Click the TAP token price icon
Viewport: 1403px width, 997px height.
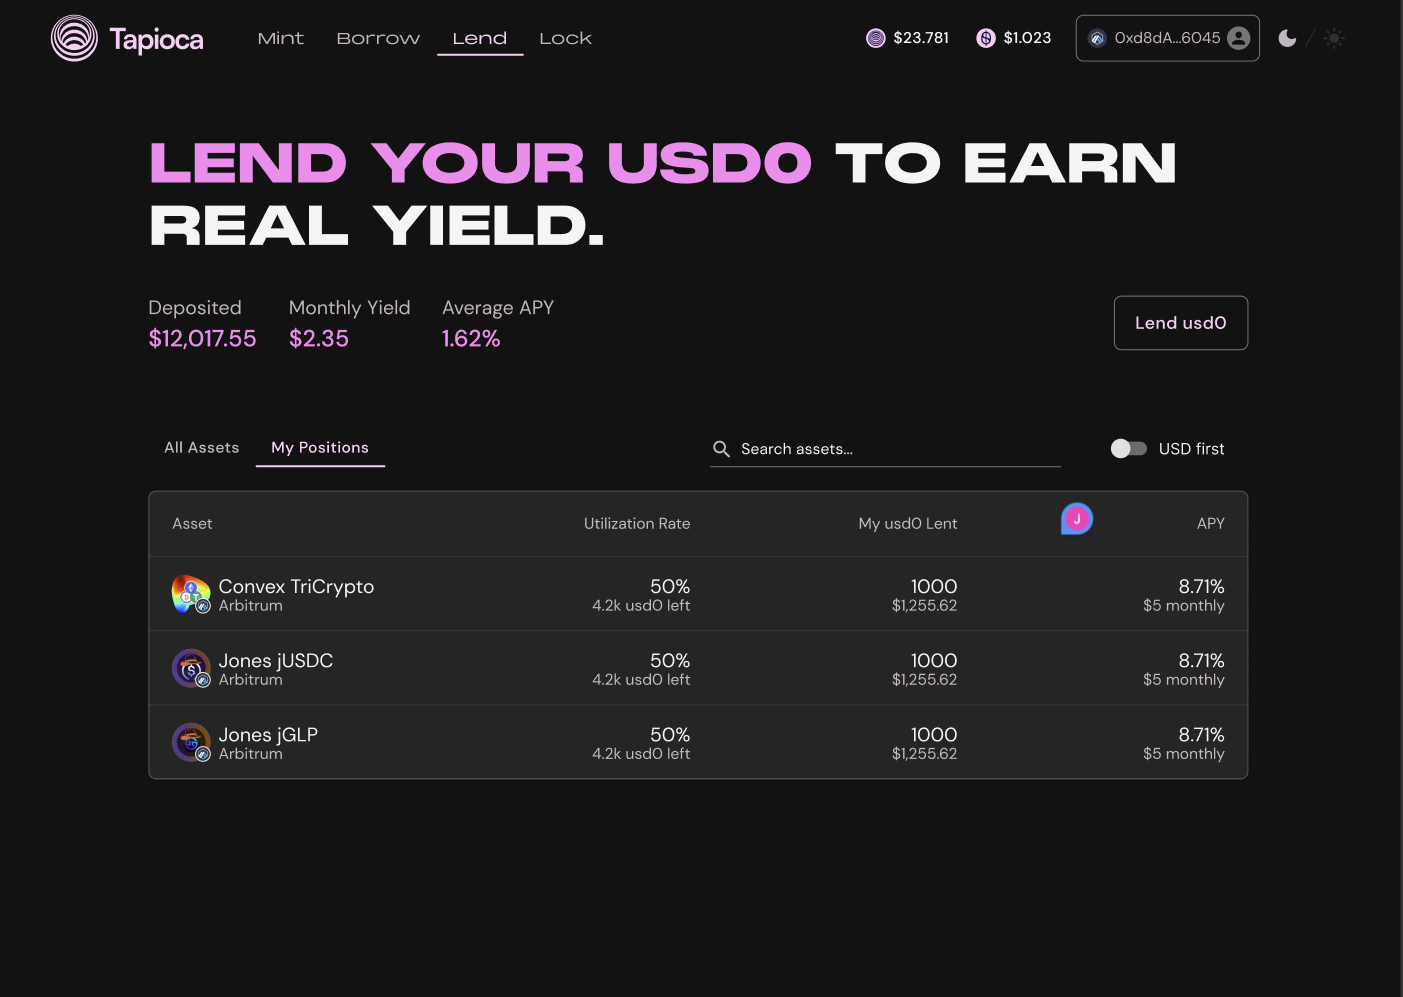coord(876,38)
